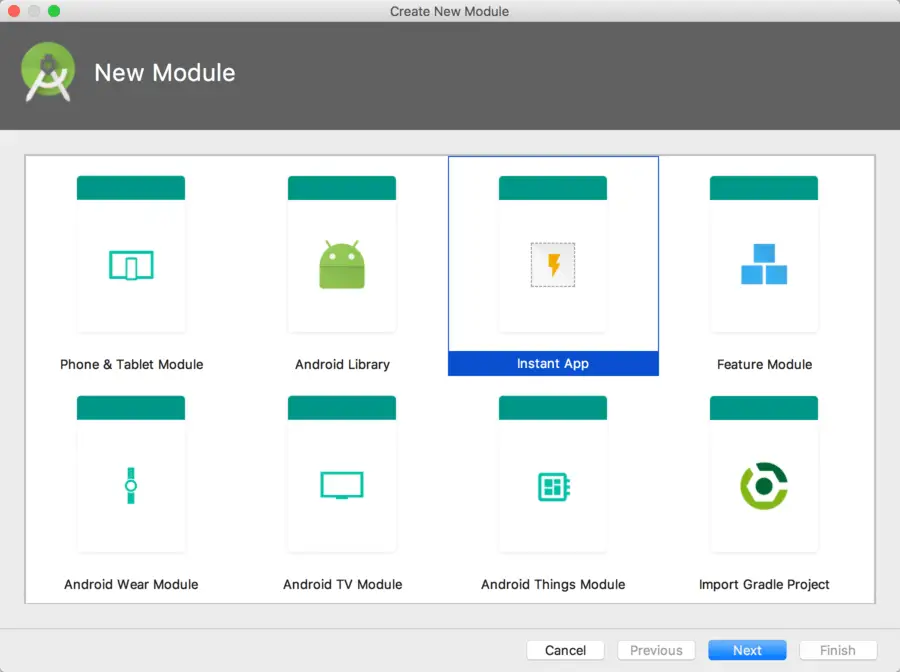Image resolution: width=900 pixels, height=672 pixels.
Task: Click the Previous button
Action: [x=656, y=650]
